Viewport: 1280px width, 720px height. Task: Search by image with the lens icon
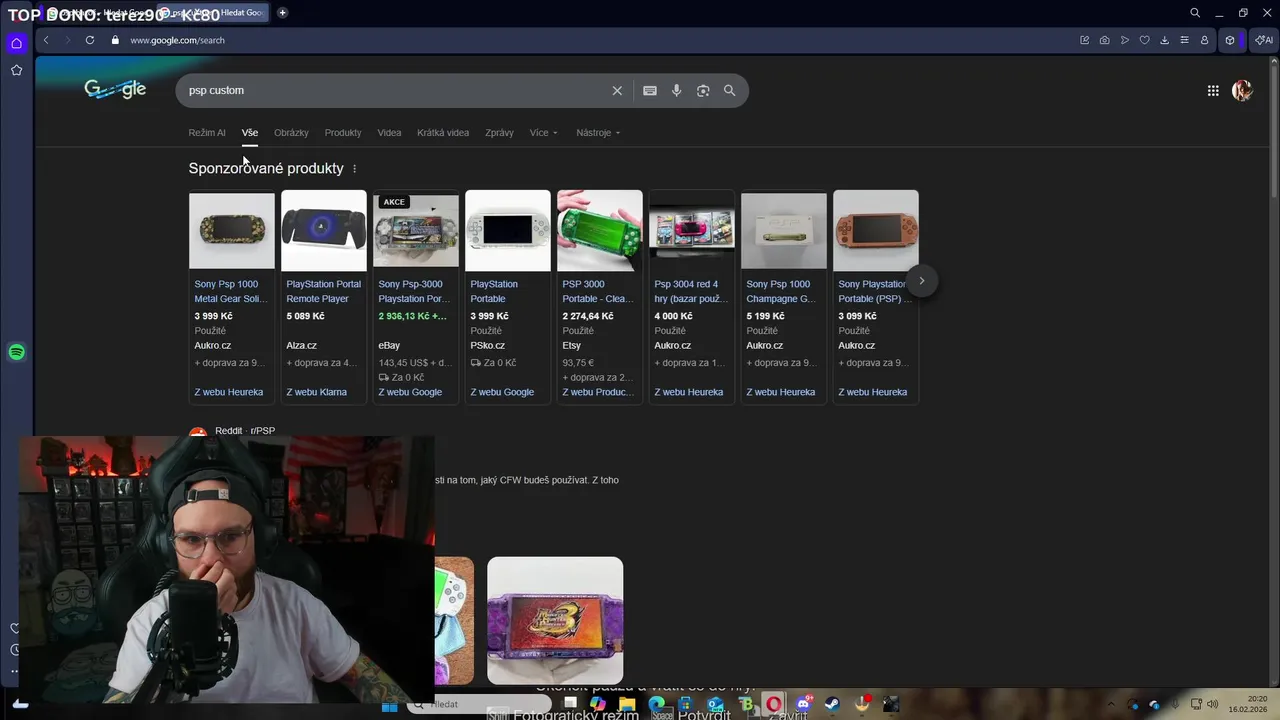click(x=703, y=90)
